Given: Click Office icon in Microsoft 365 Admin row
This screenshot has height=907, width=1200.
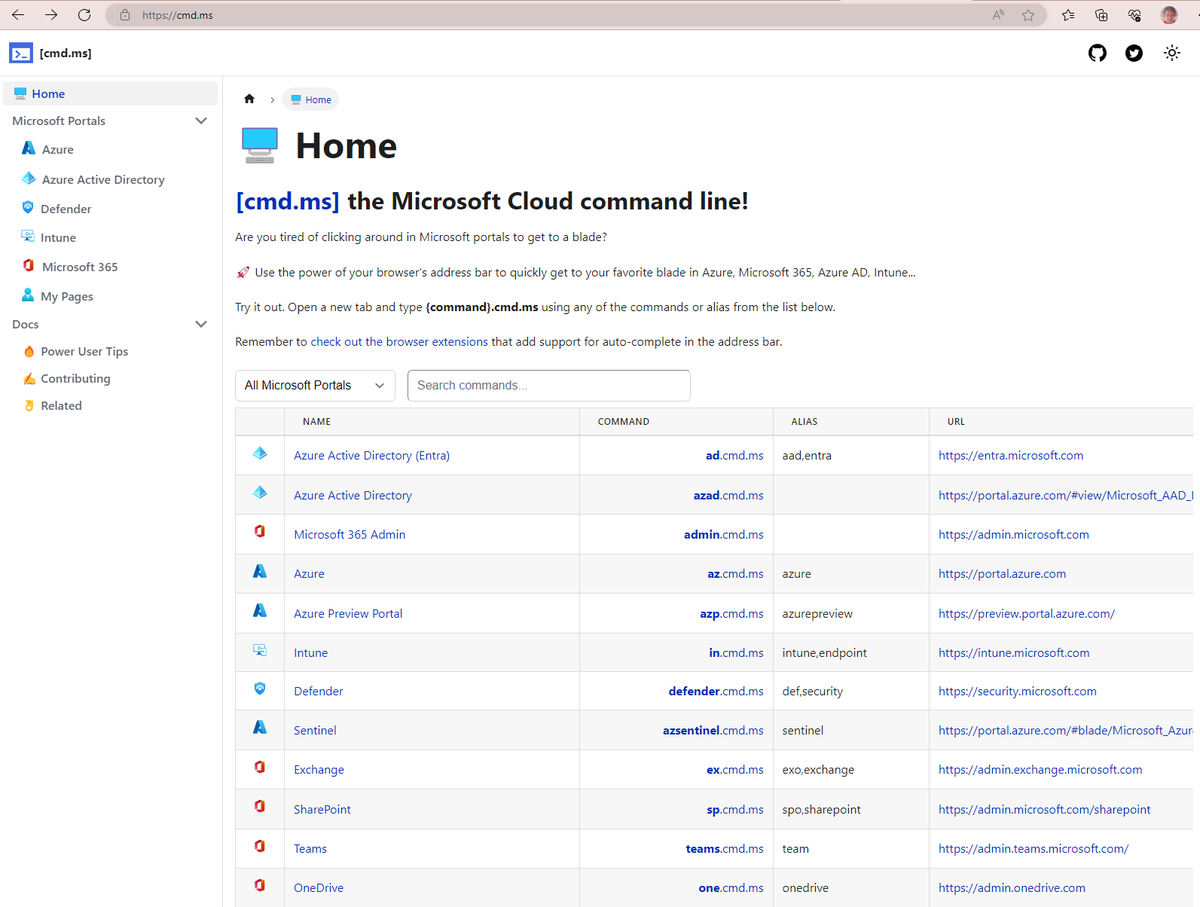Looking at the screenshot, I should [260, 533].
